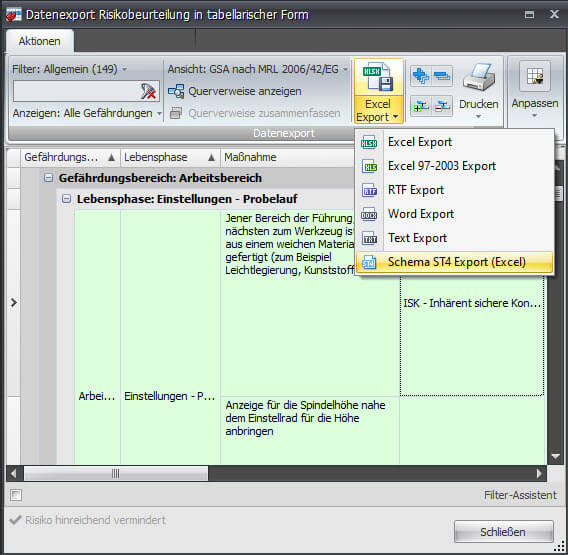568x555 pixels.
Task: Open the Excel Export split-button dropdown arrow
Action: [396, 117]
